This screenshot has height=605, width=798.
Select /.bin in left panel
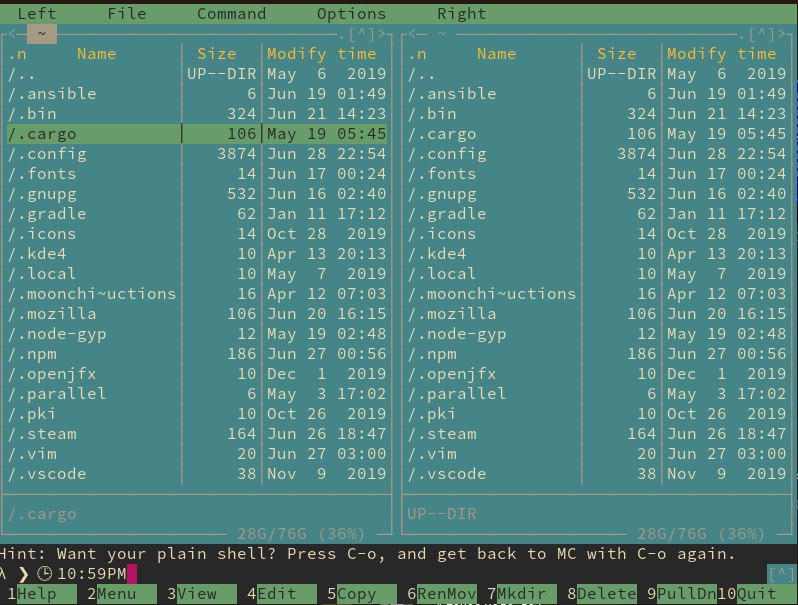[197, 114]
